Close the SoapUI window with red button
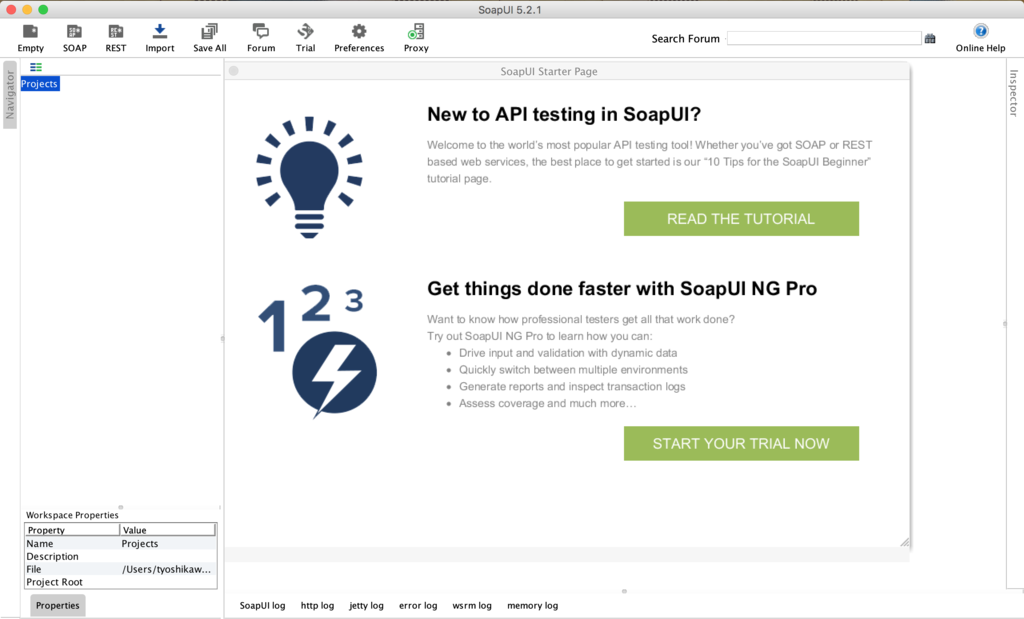Image resolution: width=1024 pixels, height=619 pixels. [x=11, y=9]
